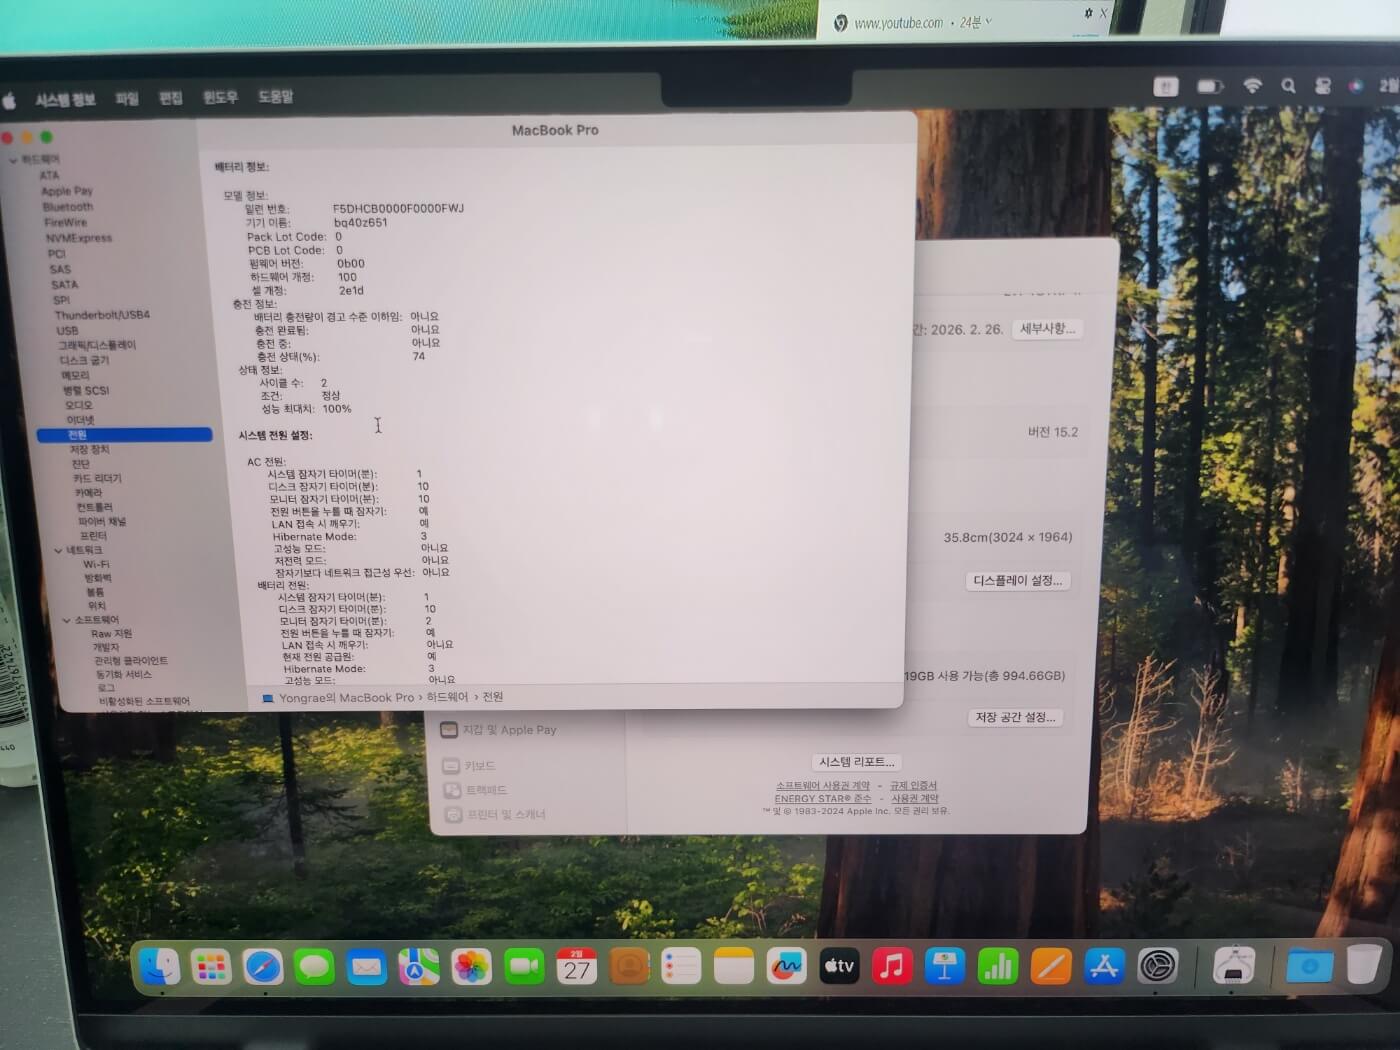Select USB in the sidebar
The height and width of the screenshot is (1050, 1400).
tap(67, 330)
